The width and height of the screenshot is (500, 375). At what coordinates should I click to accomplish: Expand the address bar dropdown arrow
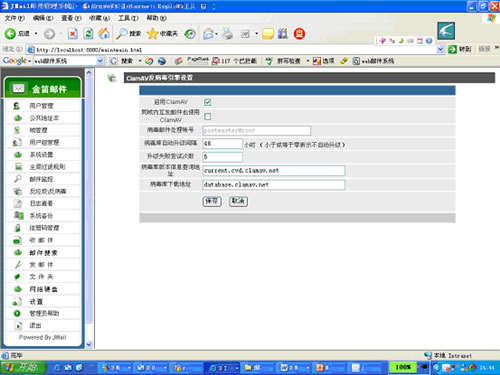(440, 50)
